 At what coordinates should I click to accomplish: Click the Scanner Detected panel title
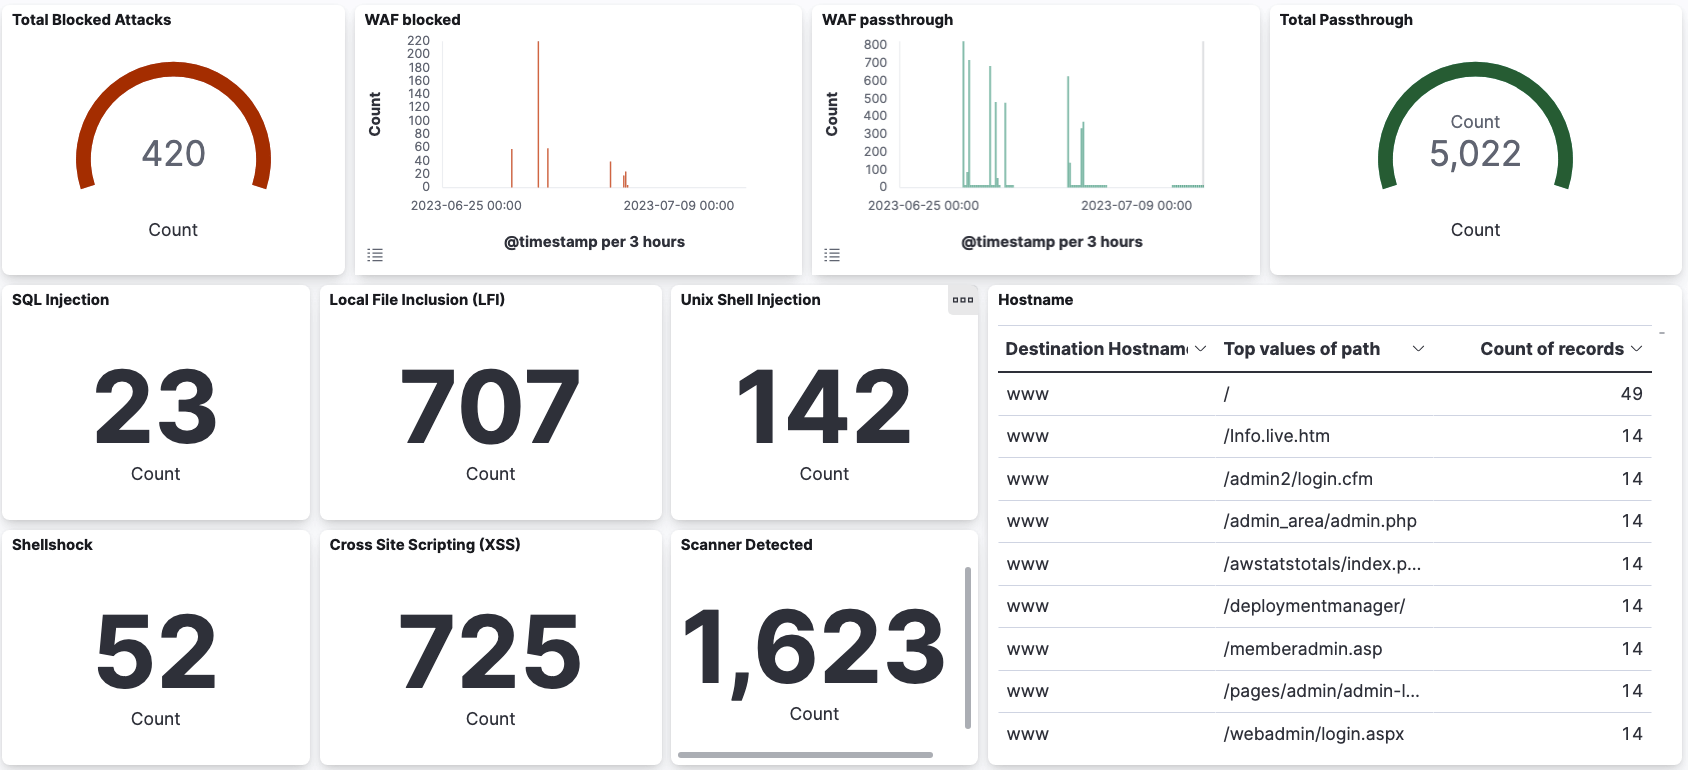(746, 545)
